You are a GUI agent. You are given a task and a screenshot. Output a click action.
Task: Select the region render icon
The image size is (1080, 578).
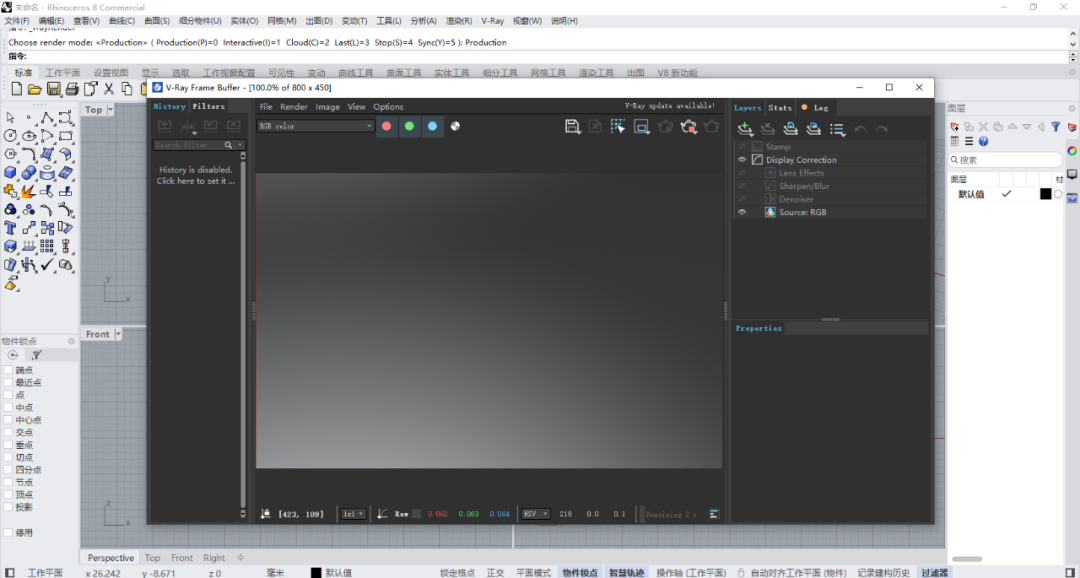642,126
